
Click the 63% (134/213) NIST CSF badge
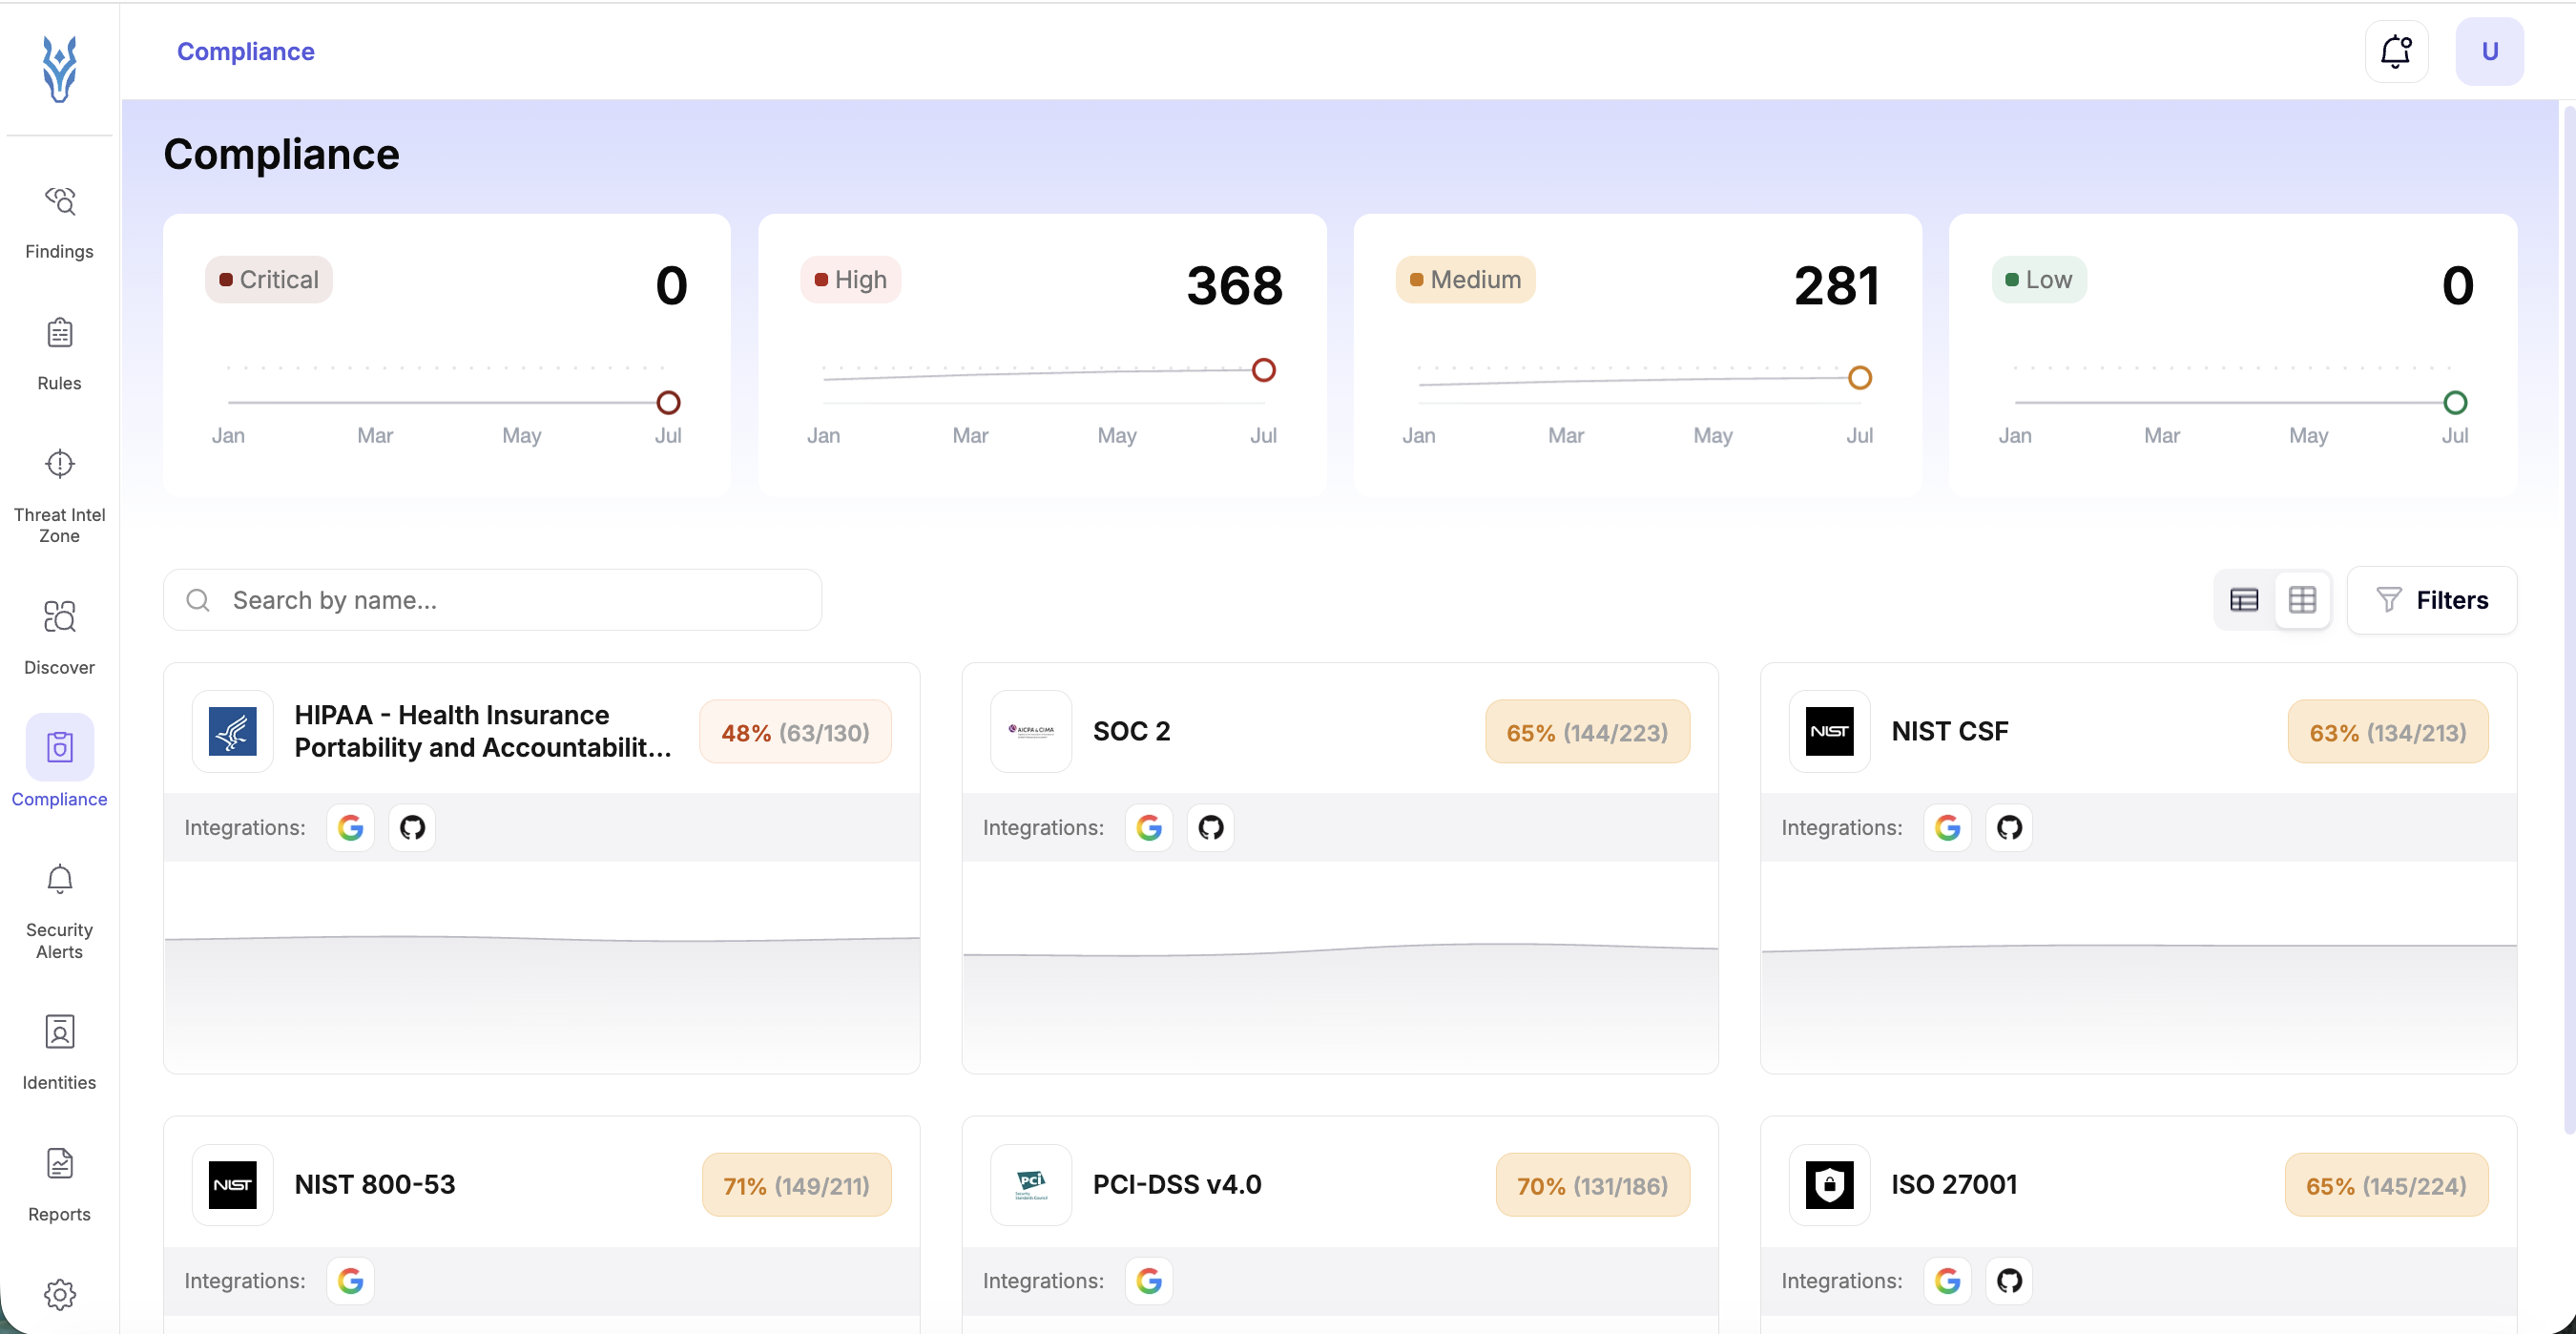[x=2387, y=732]
